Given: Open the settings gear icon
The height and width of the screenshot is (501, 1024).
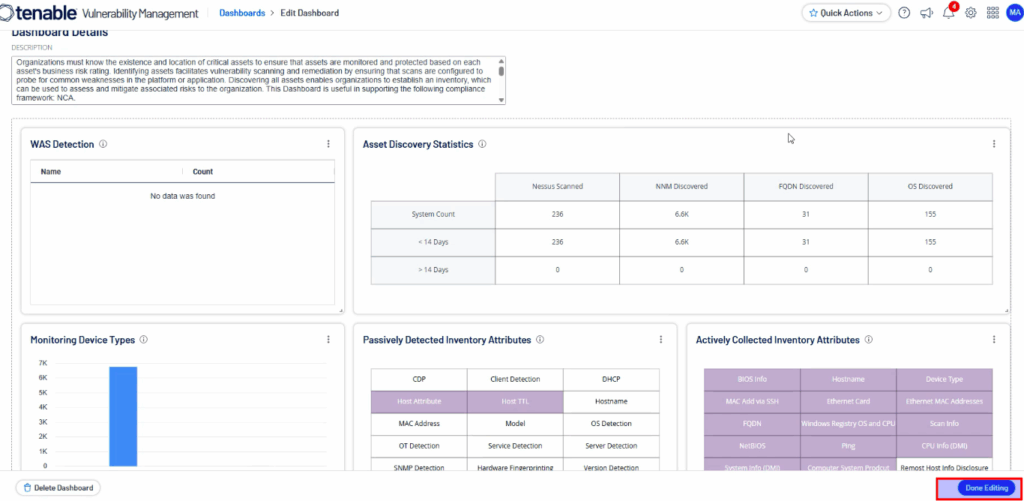Looking at the screenshot, I should [970, 13].
